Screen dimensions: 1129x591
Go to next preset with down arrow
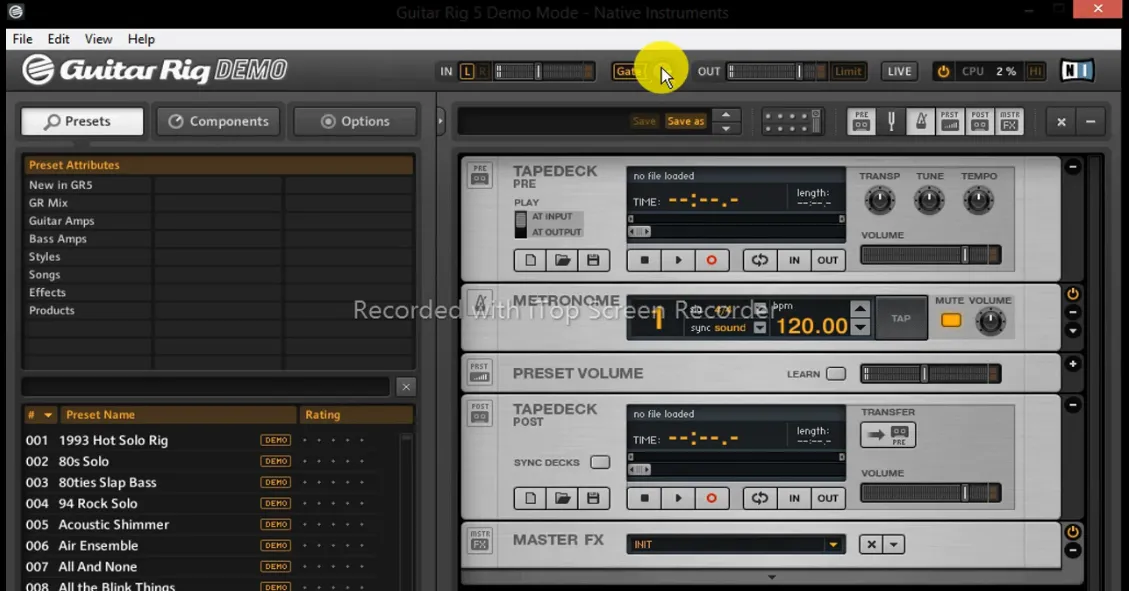[726, 128]
